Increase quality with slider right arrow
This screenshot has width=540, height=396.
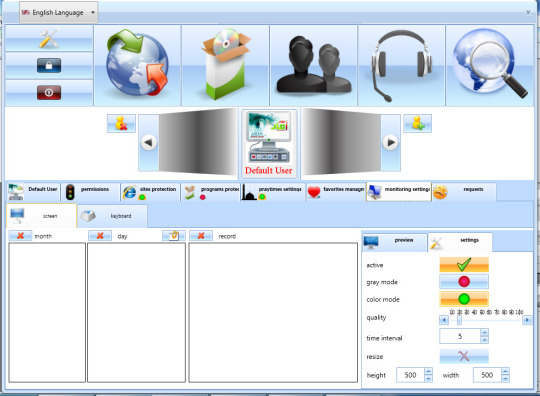[527, 321]
